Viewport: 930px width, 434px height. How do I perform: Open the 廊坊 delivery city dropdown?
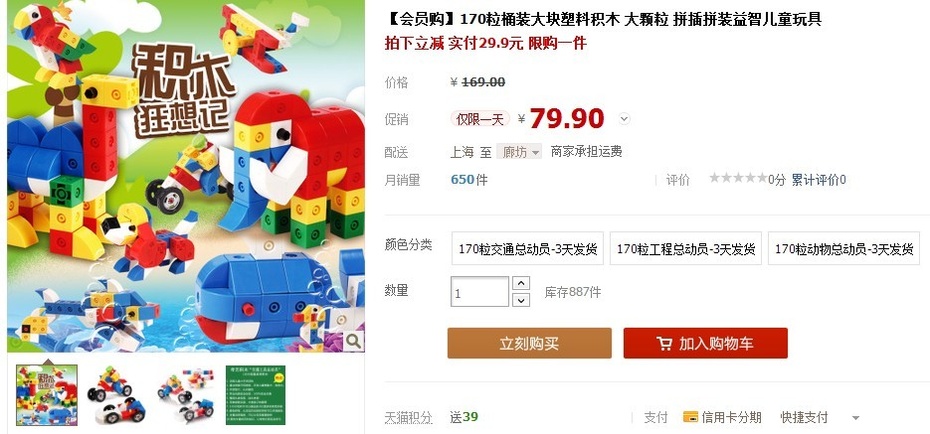tap(519, 152)
